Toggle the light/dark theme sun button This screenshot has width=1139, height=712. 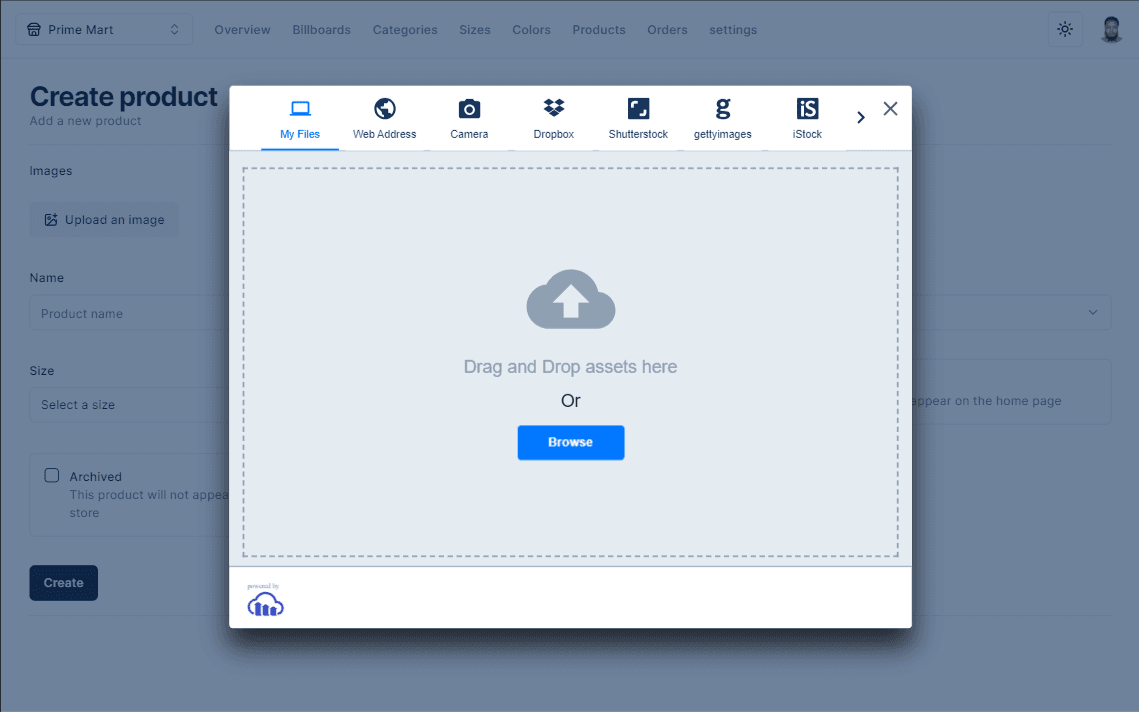click(x=1065, y=30)
